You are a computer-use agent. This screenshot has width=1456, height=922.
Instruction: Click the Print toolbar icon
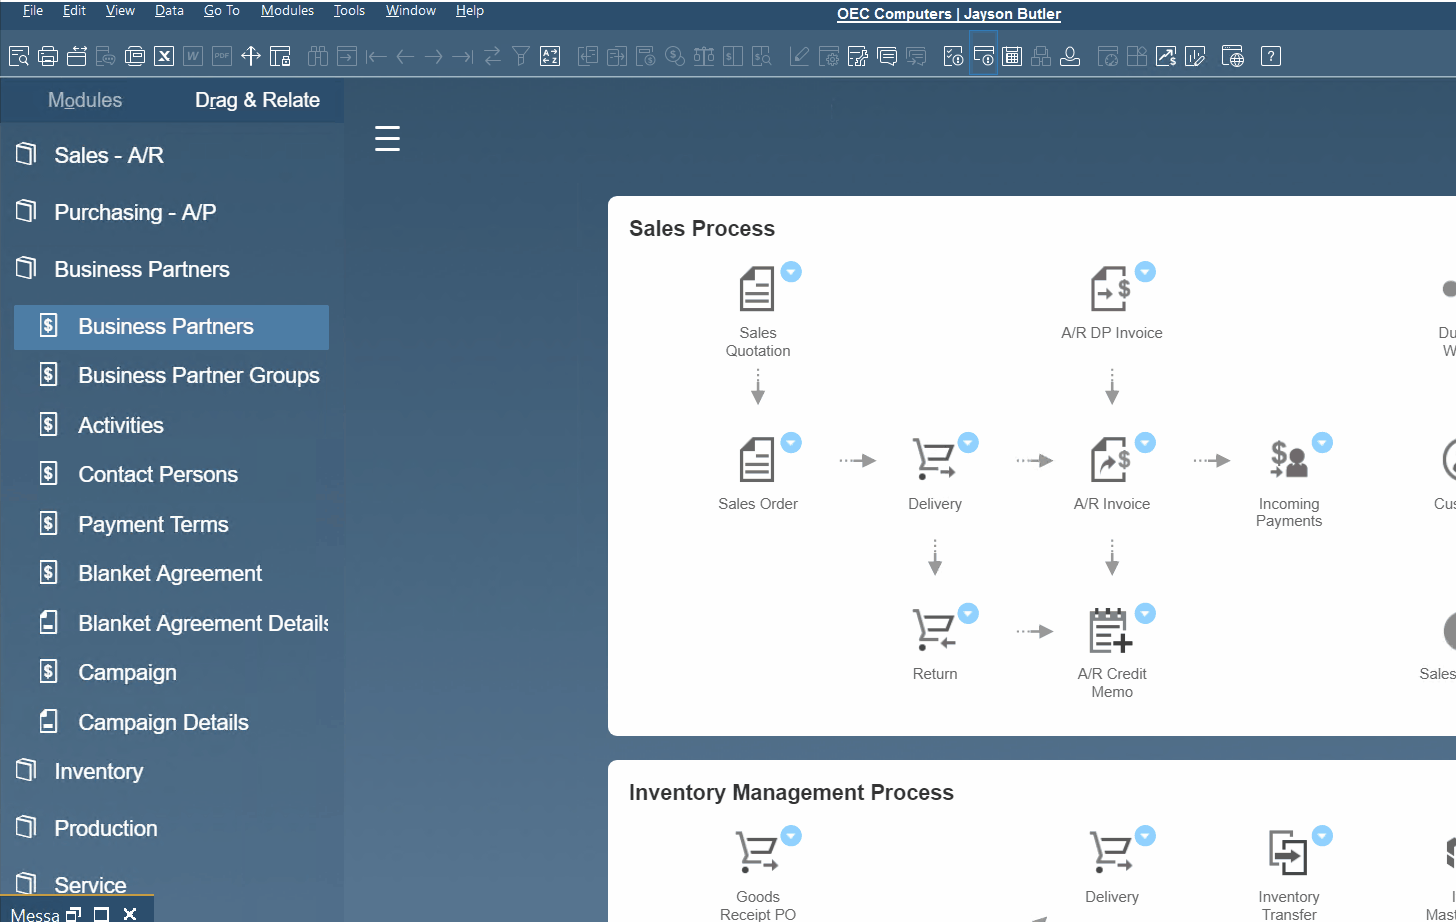point(47,57)
